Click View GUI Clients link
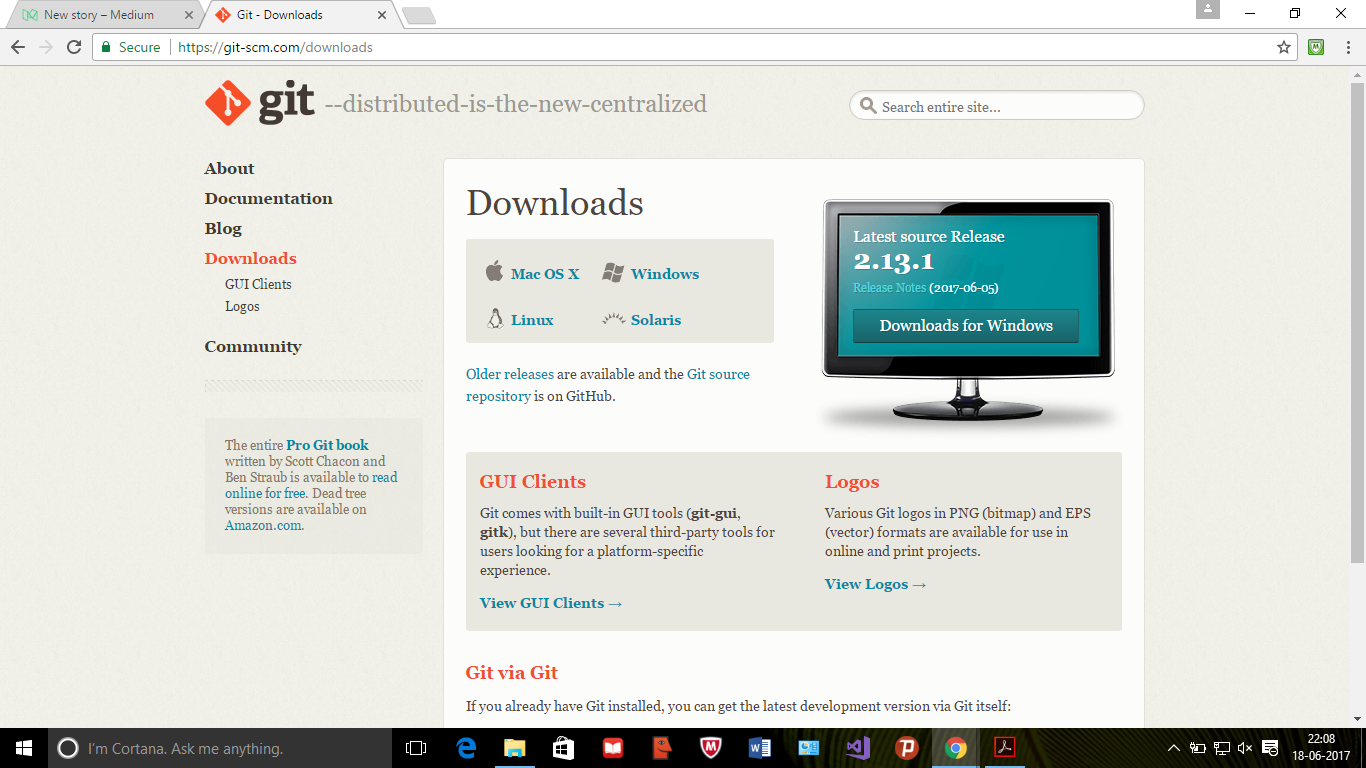The width and height of the screenshot is (1366, 768). (x=551, y=603)
